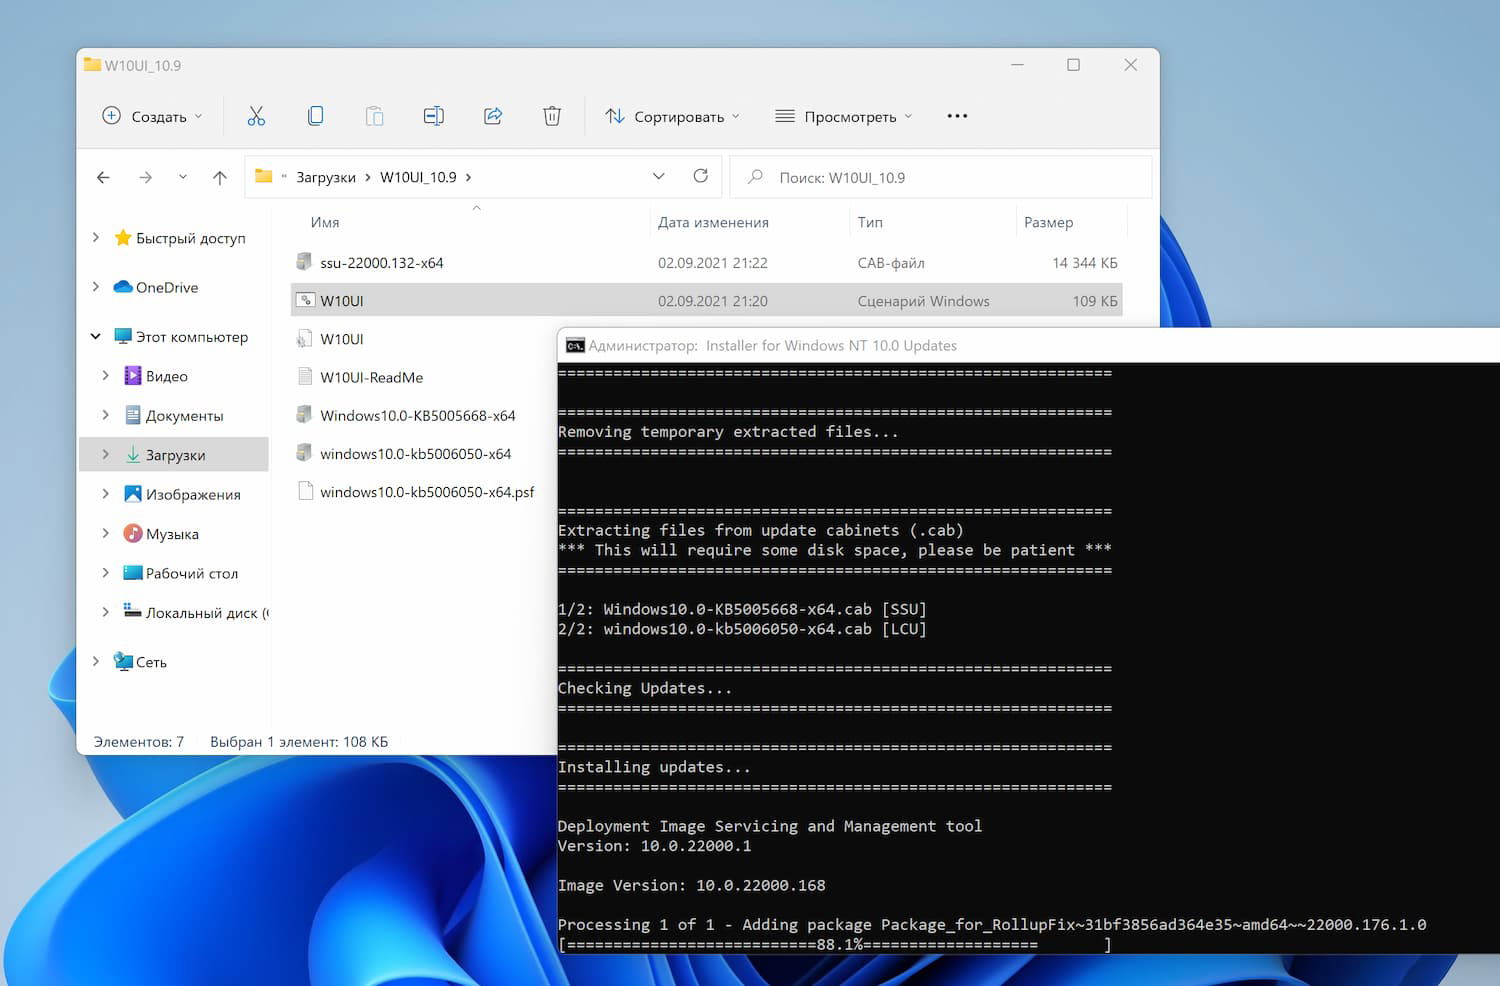The height and width of the screenshot is (986, 1500).
Task: Open Сеть in the sidebar
Action: 151,662
